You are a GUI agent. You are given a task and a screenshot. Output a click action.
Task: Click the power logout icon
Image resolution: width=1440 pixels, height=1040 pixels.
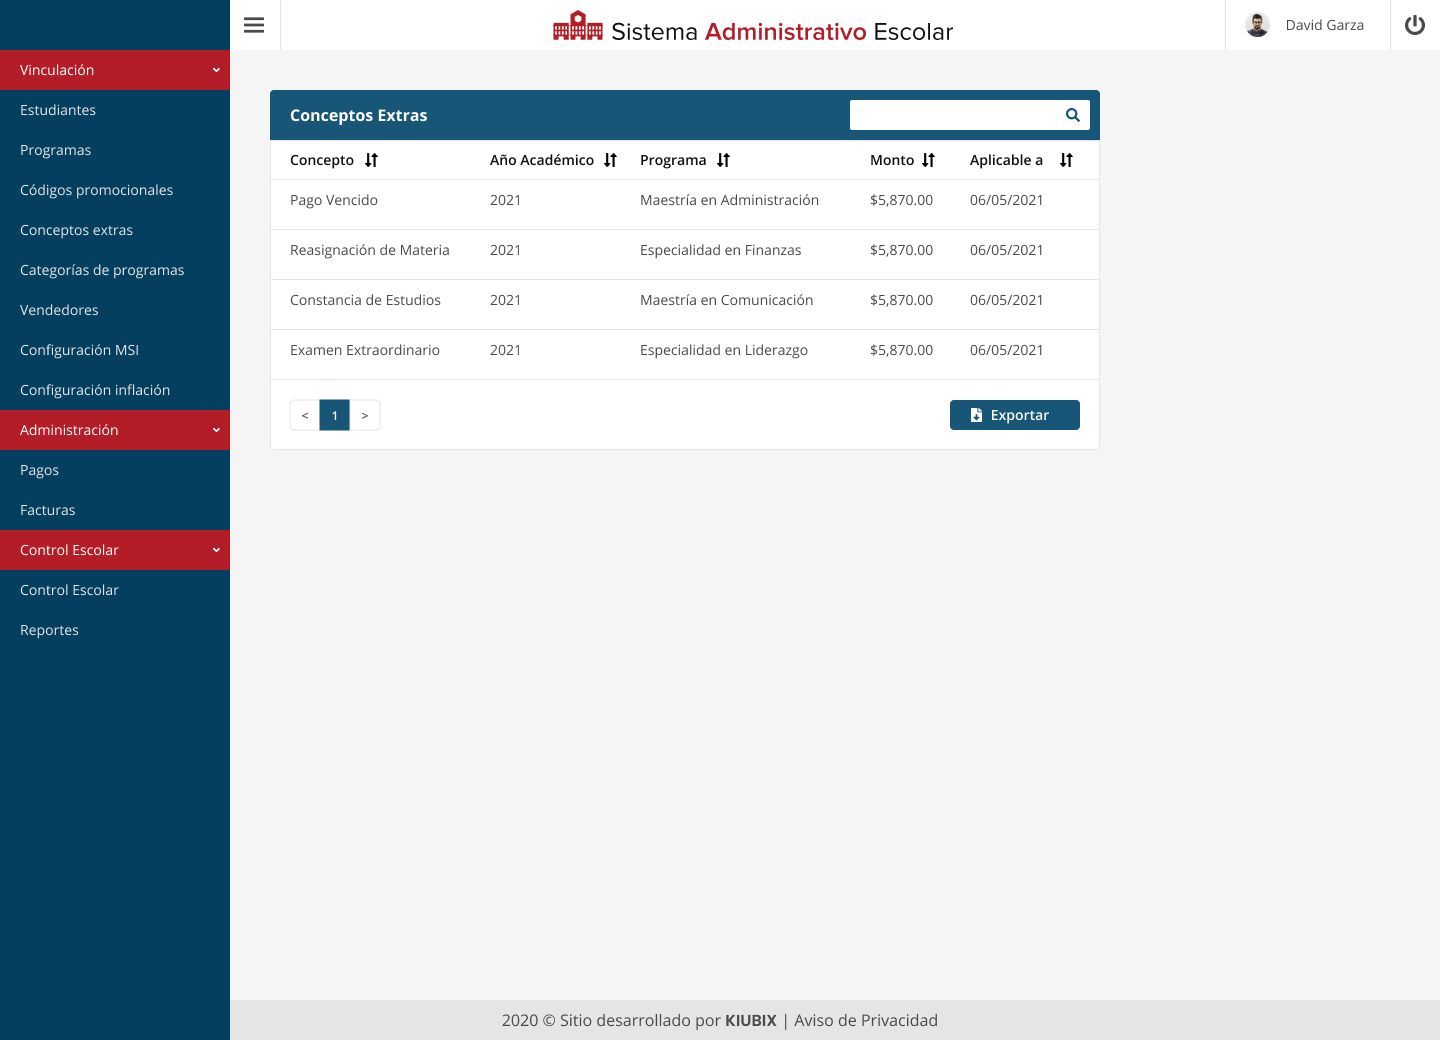click(x=1414, y=25)
